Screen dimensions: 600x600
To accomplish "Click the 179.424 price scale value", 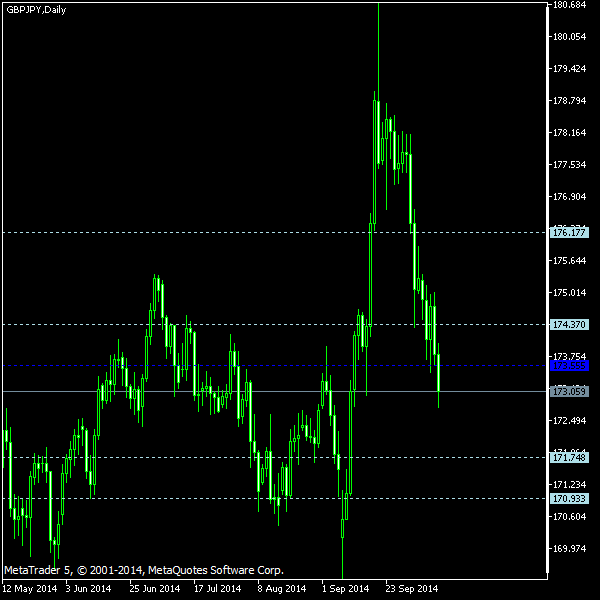I will 569,68.
